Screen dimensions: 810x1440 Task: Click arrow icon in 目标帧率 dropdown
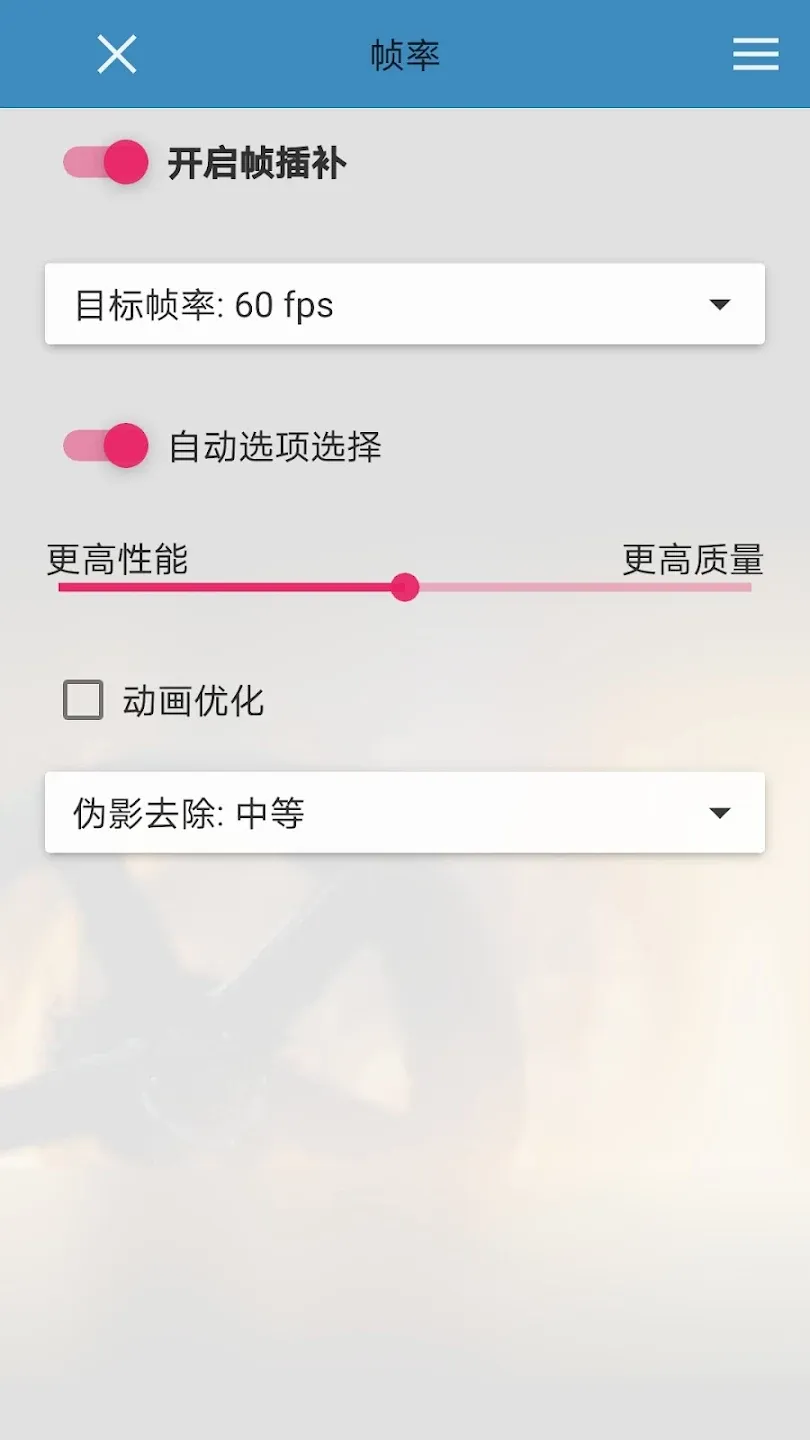click(x=720, y=305)
